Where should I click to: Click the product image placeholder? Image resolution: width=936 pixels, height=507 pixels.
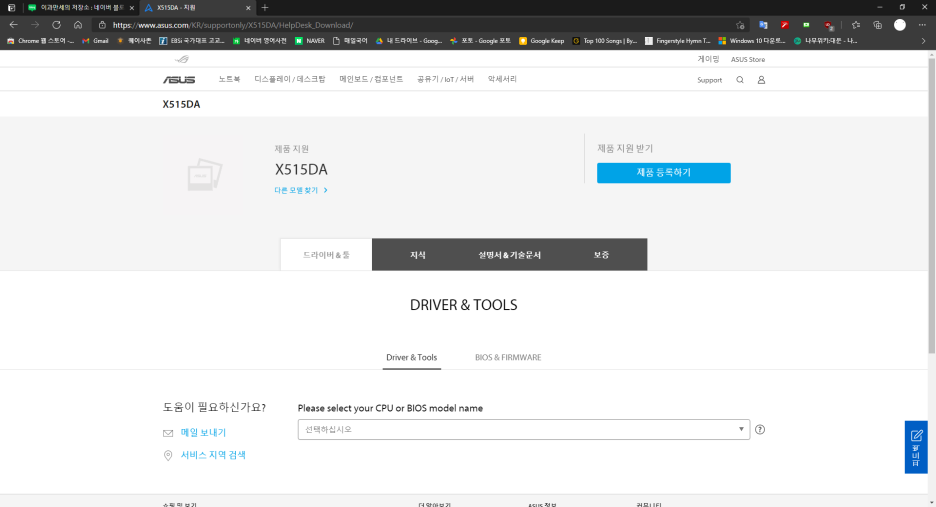click(205, 174)
